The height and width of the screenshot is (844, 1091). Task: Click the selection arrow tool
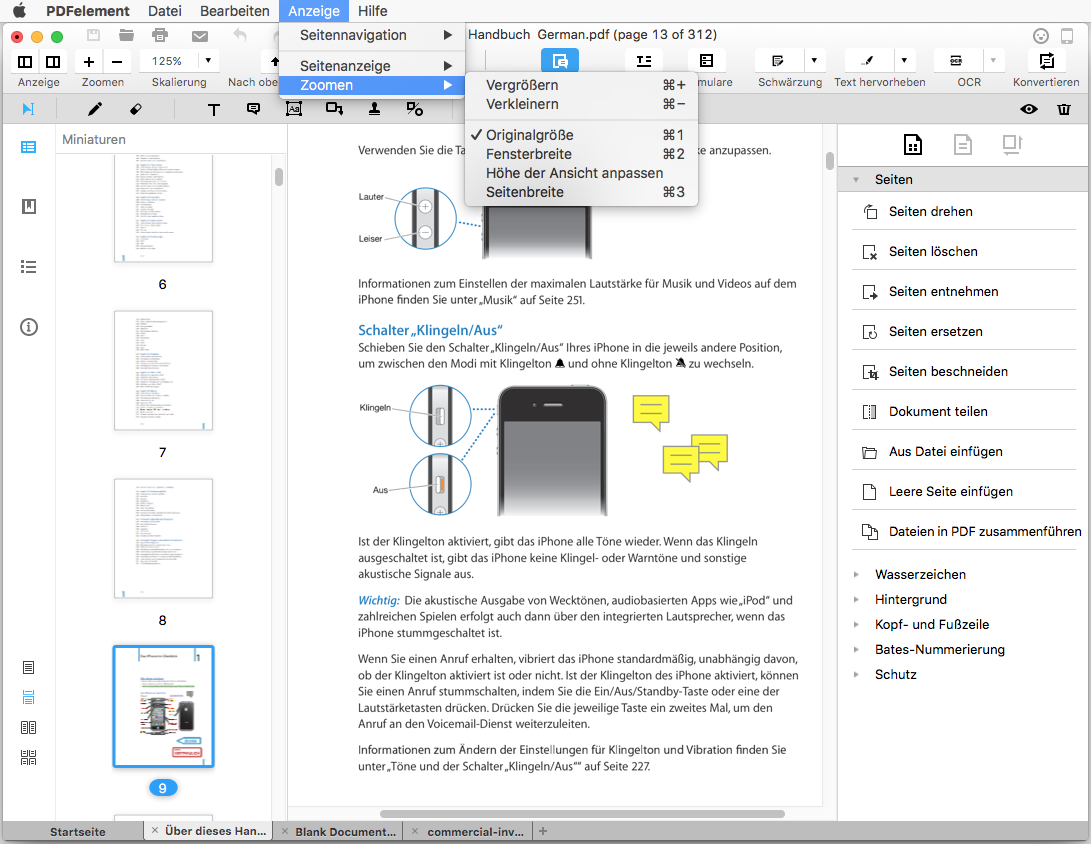tap(29, 109)
